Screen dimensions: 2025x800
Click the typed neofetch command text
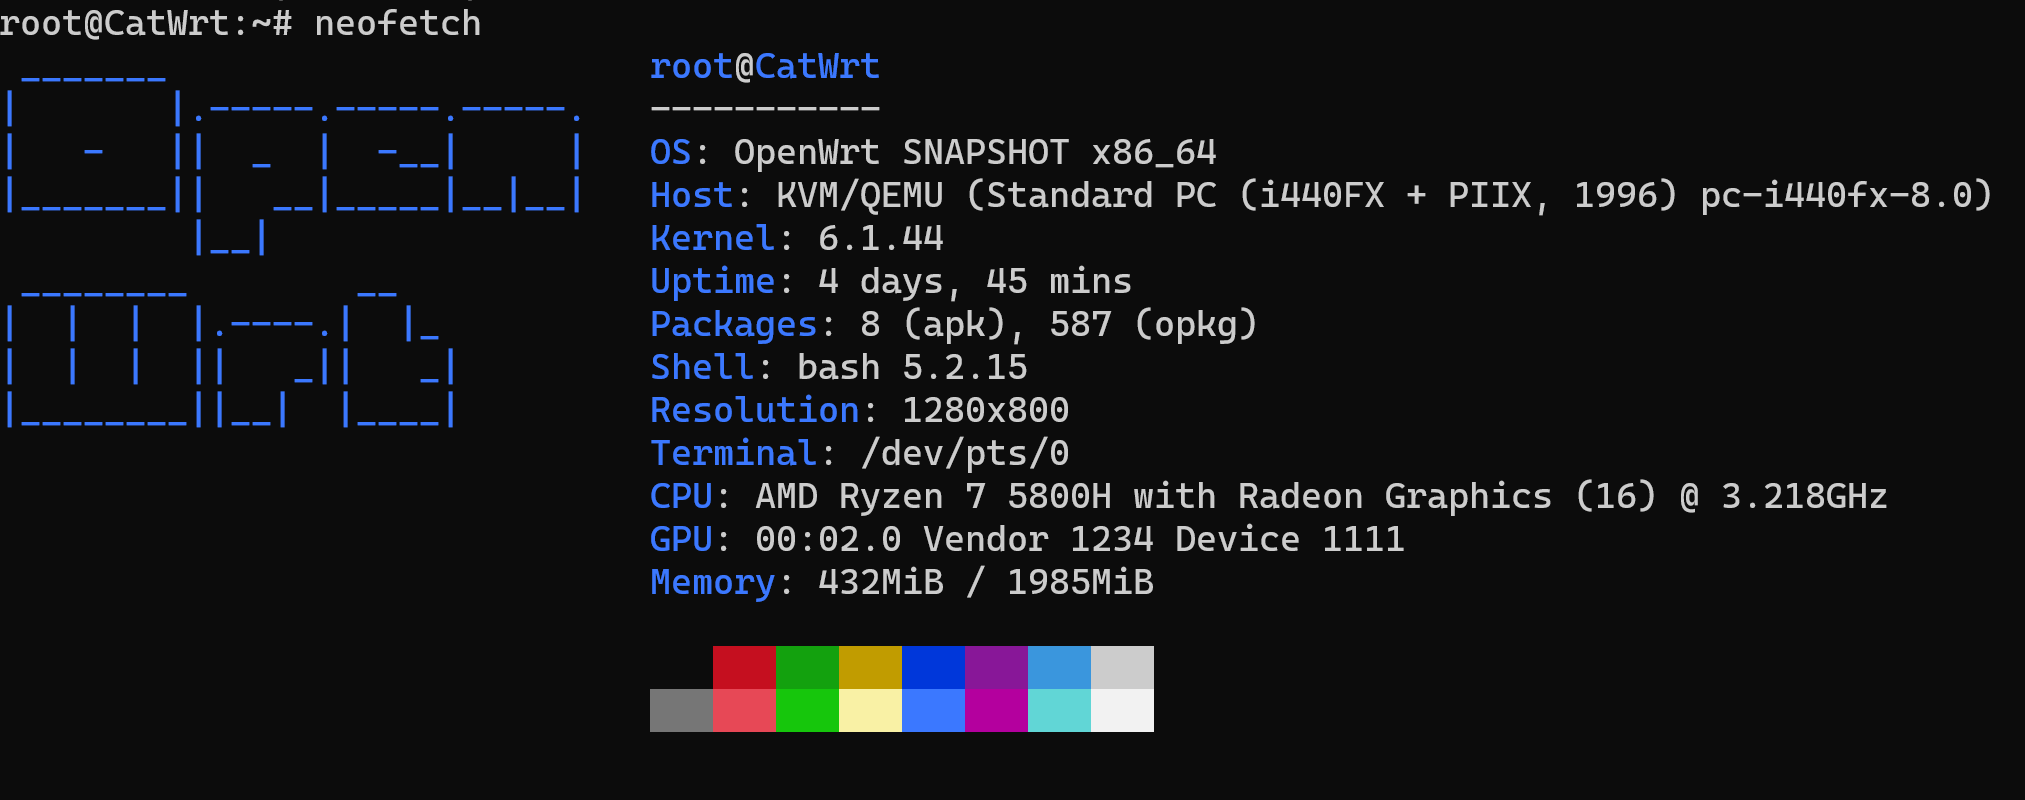tap(397, 23)
